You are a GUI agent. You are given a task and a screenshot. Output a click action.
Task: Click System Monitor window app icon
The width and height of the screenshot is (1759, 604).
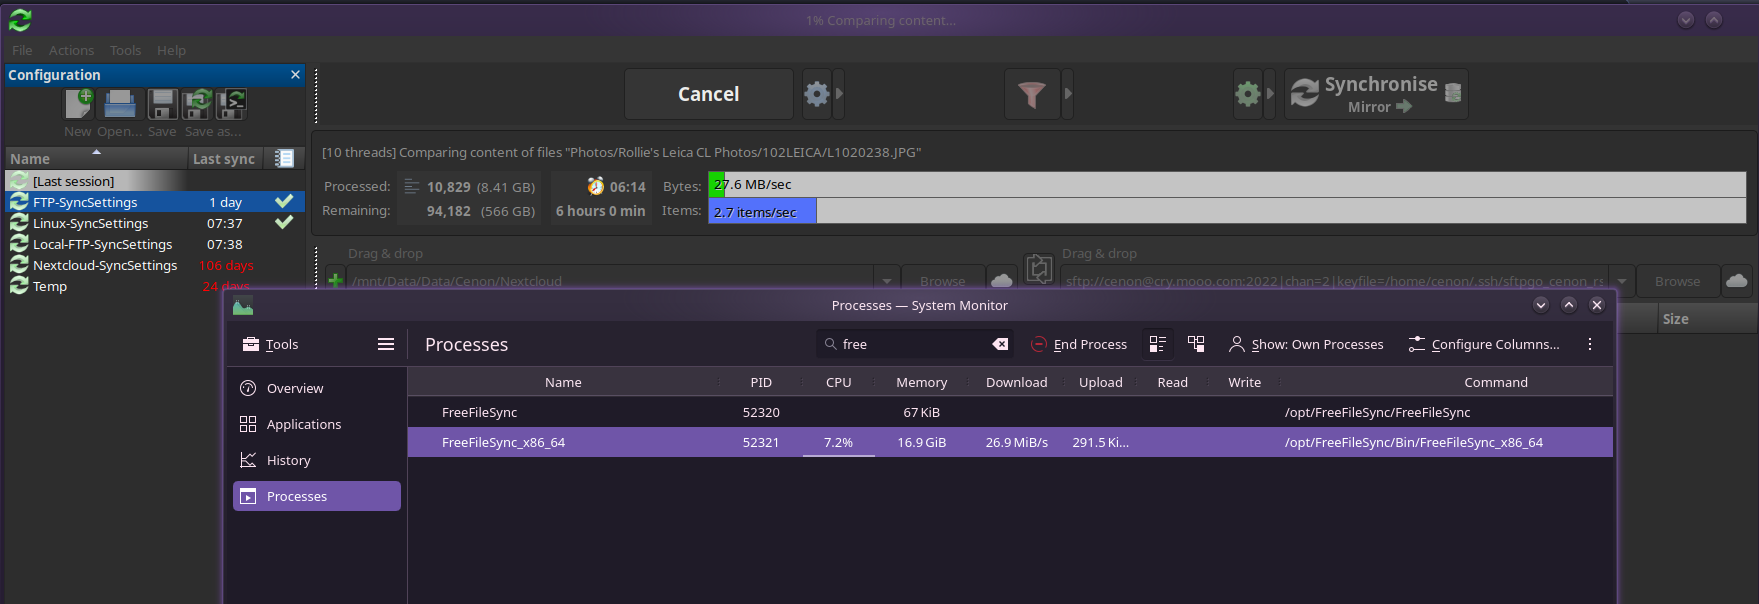click(243, 306)
